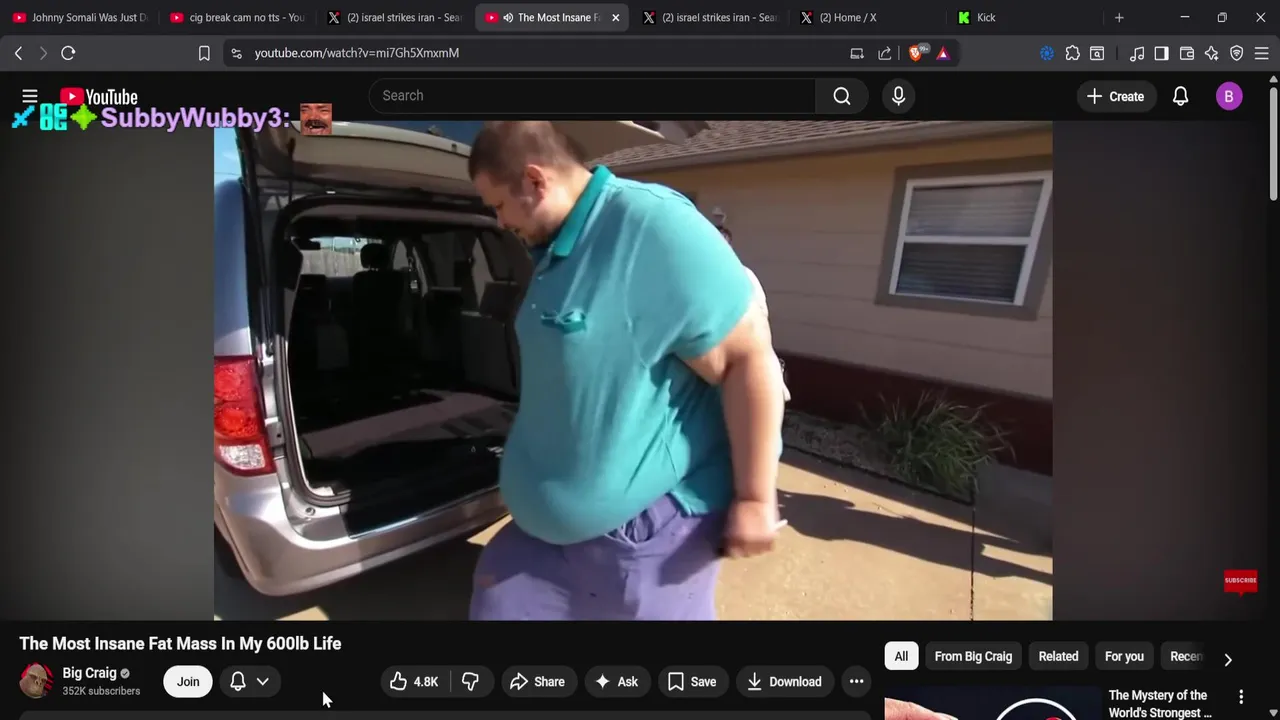This screenshot has height=720, width=1280.
Task: Open the music playlist toolbar icon
Action: click(x=1137, y=53)
